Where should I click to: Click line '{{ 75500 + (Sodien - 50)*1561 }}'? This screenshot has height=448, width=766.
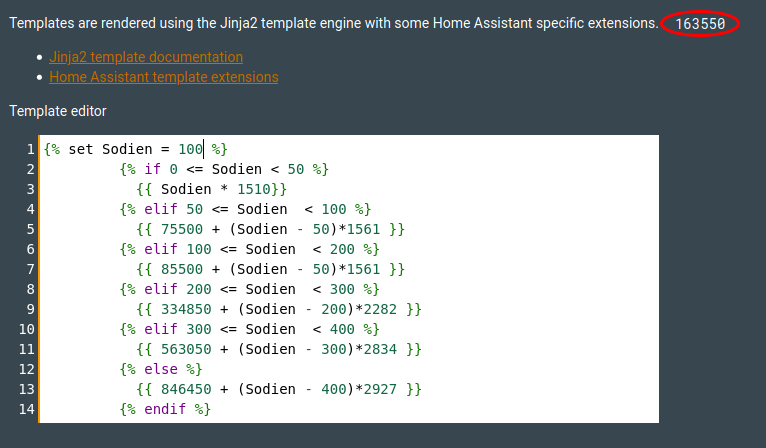coord(271,229)
